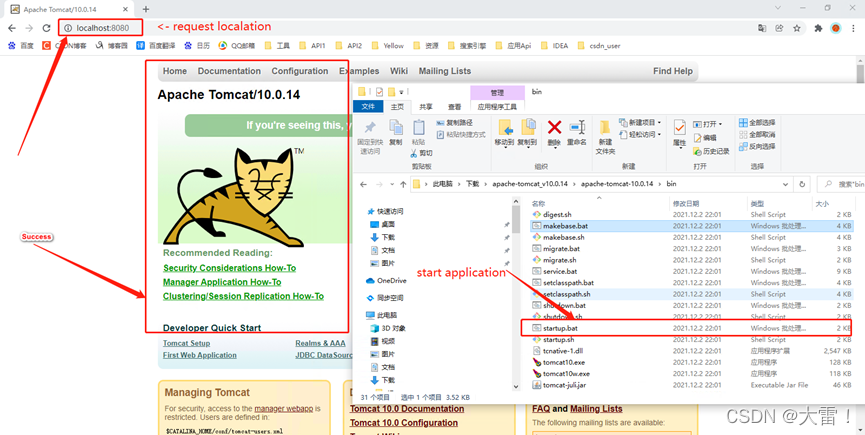Select 3D 对象 in Explorer sidebar

pos(388,328)
